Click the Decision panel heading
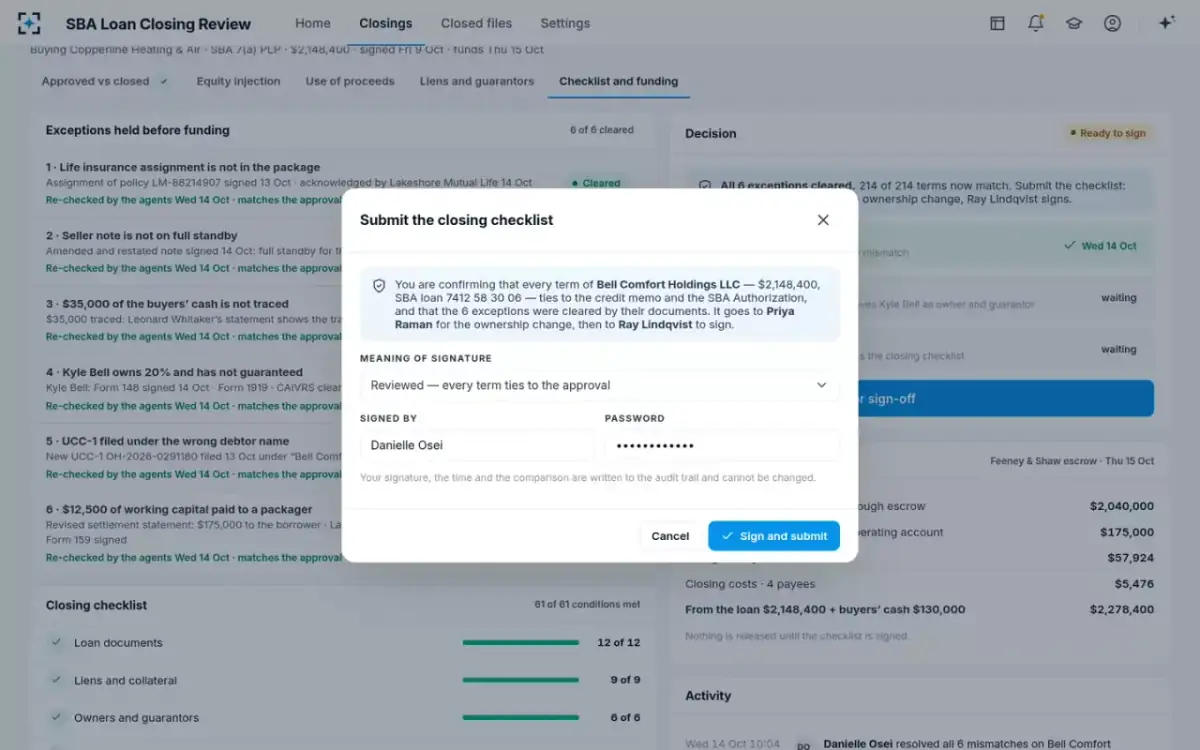Screen dimensions: 1200x750 (711, 133)
